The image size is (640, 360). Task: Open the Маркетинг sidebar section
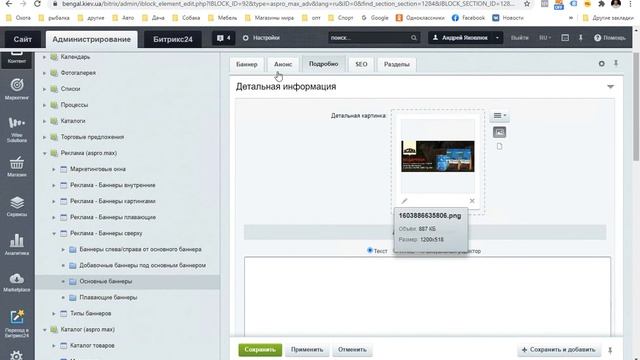click(17, 89)
